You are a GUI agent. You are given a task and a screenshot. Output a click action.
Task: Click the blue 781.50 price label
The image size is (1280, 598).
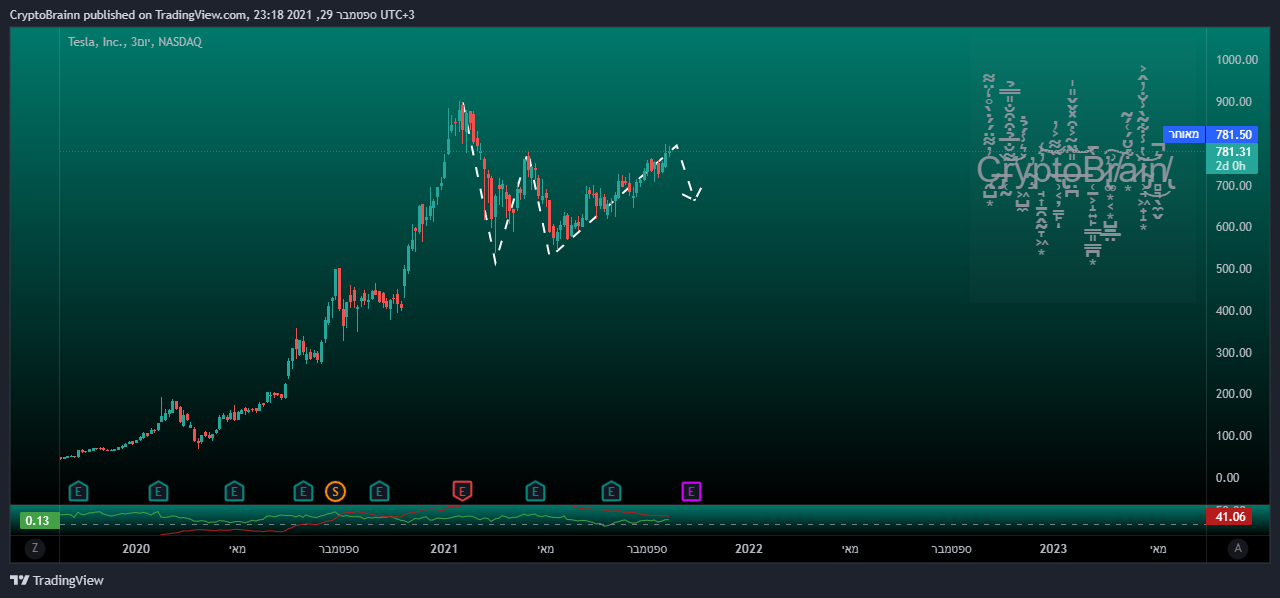point(1233,134)
